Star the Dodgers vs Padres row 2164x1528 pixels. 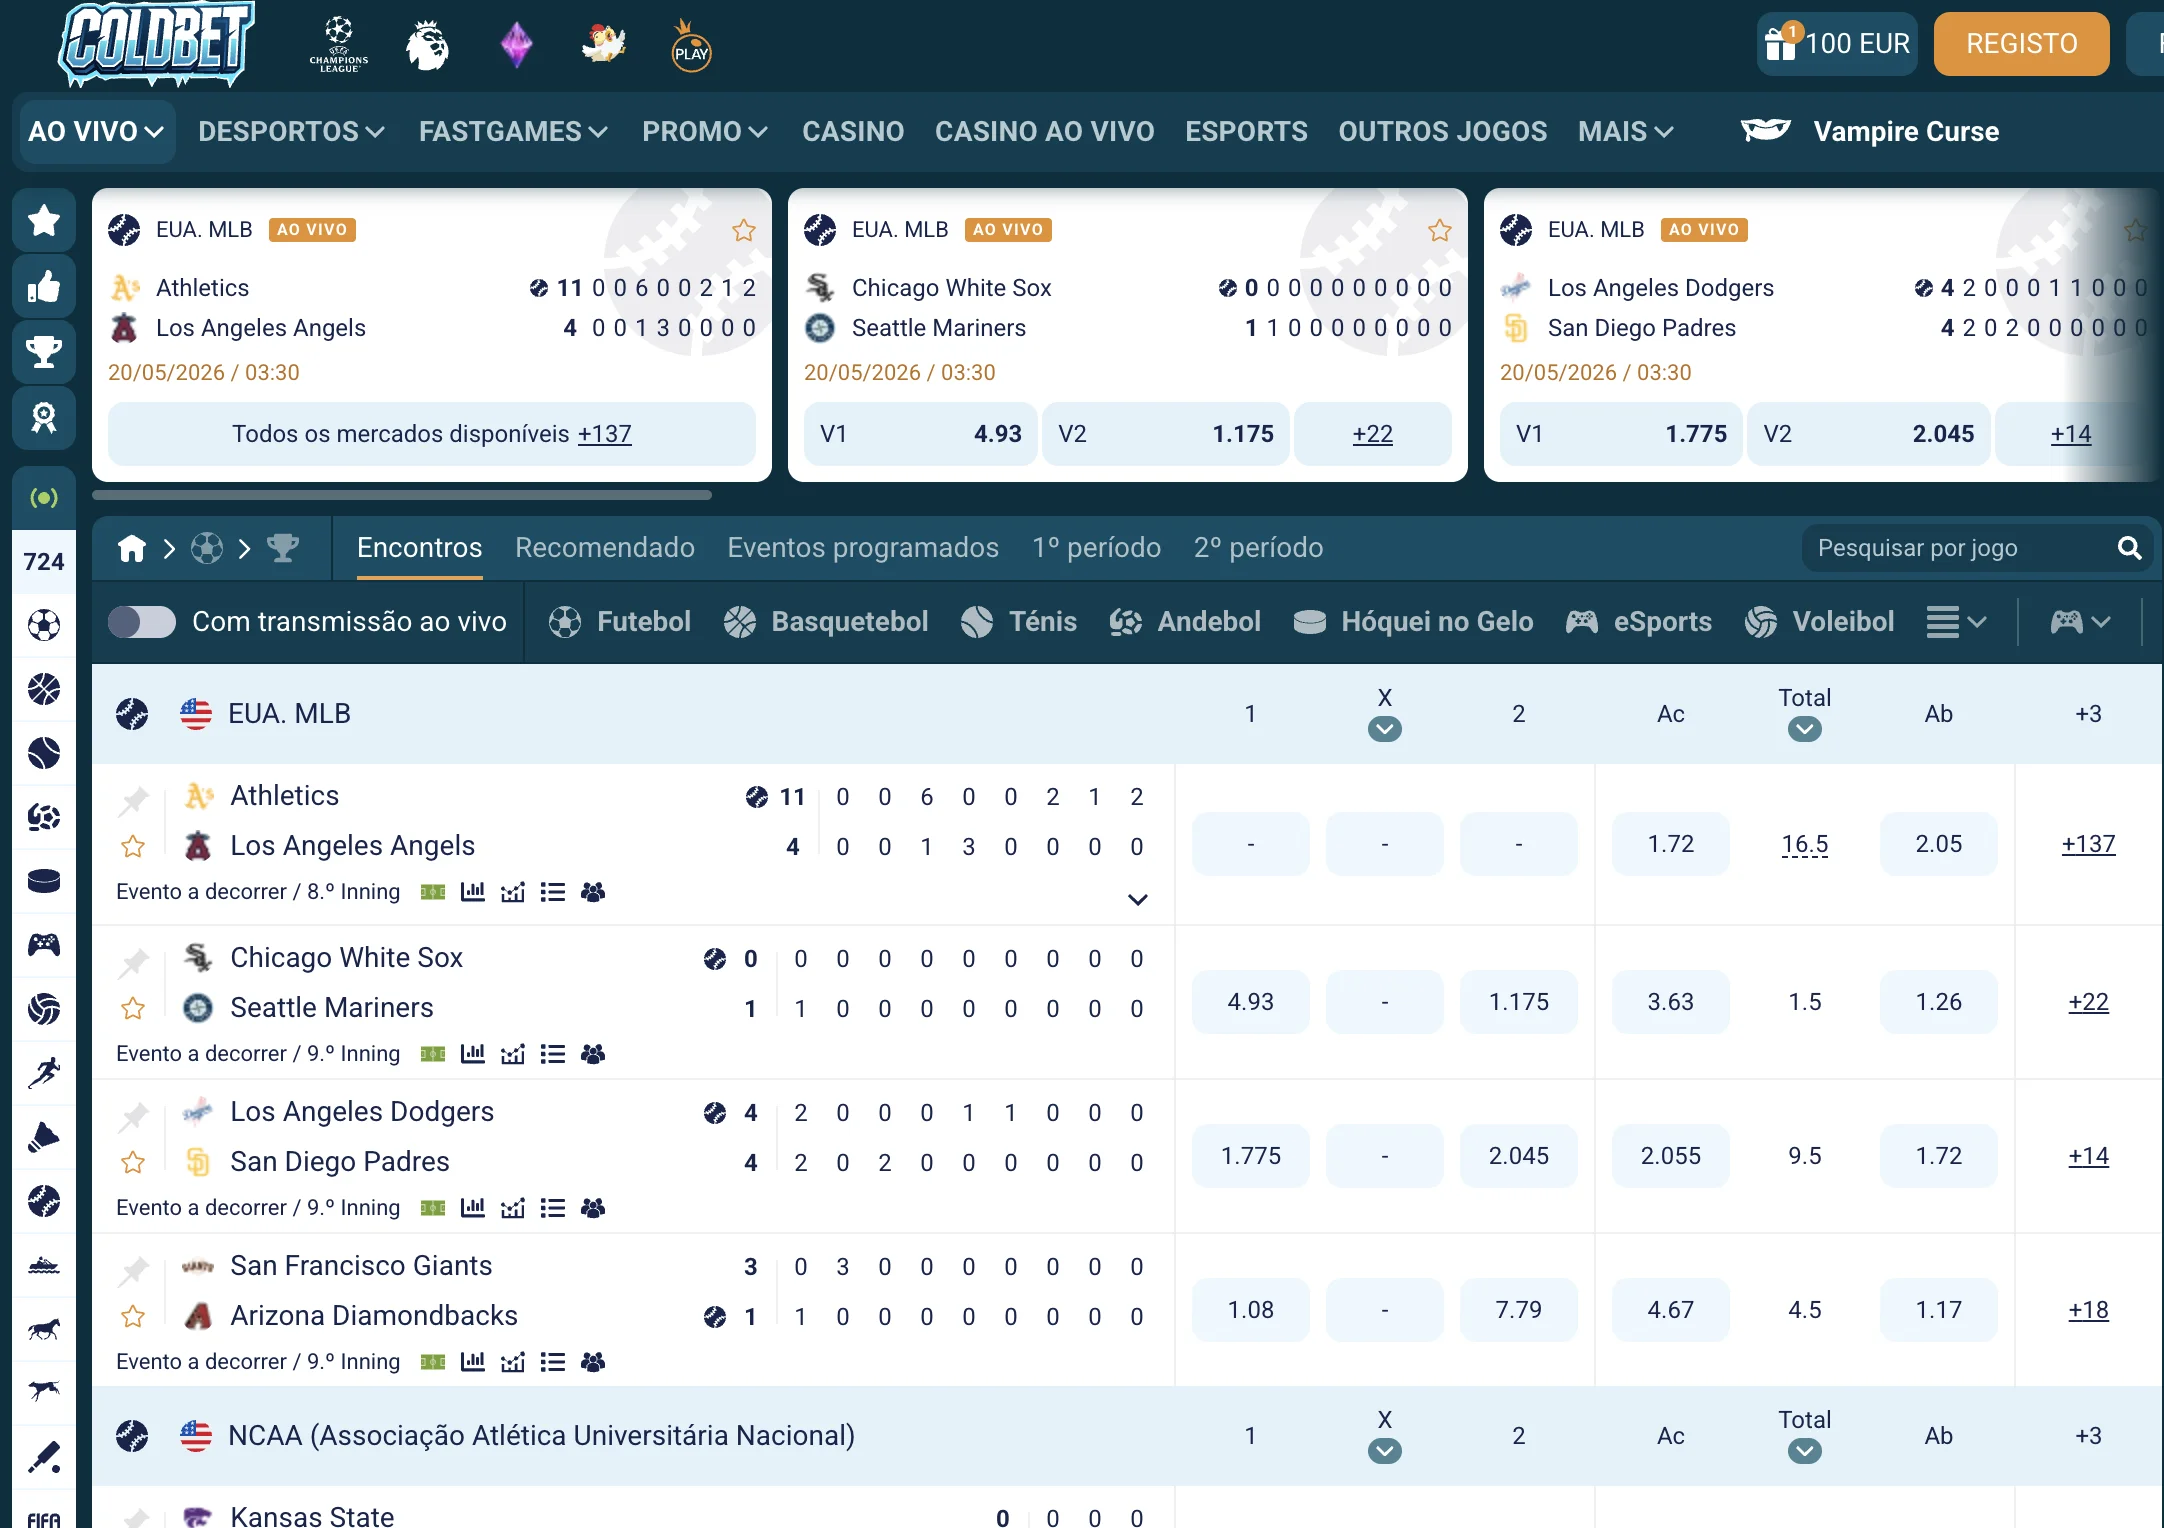click(x=133, y=1163)
